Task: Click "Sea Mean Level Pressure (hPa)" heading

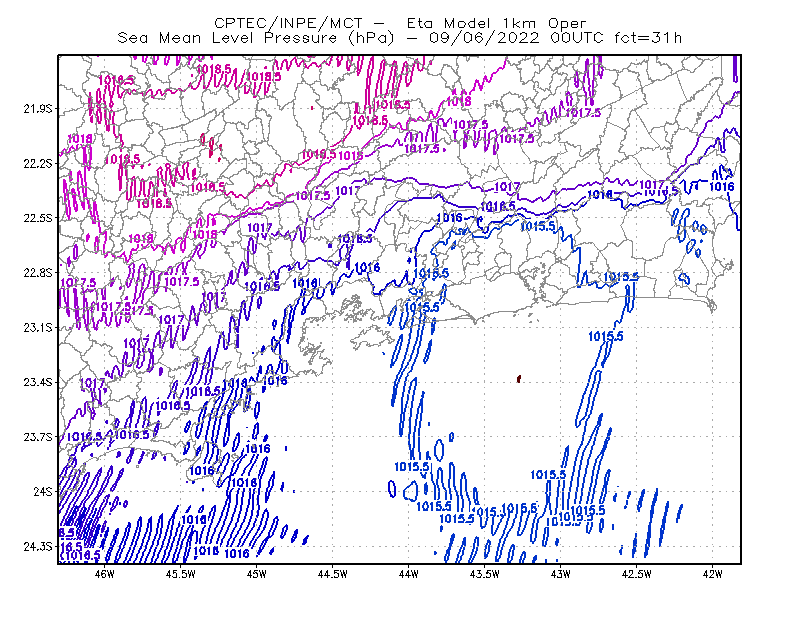Action: (x=256, y=38)
